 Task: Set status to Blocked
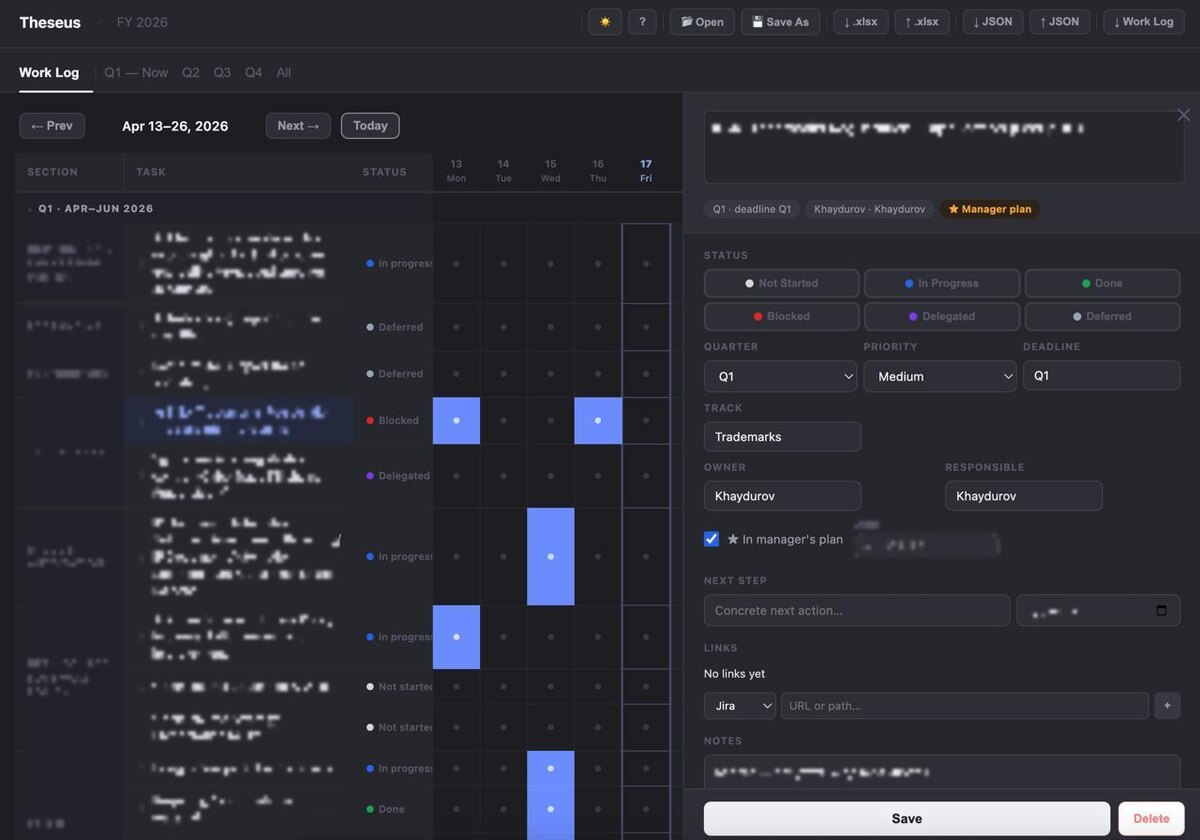tap(782, 316)
